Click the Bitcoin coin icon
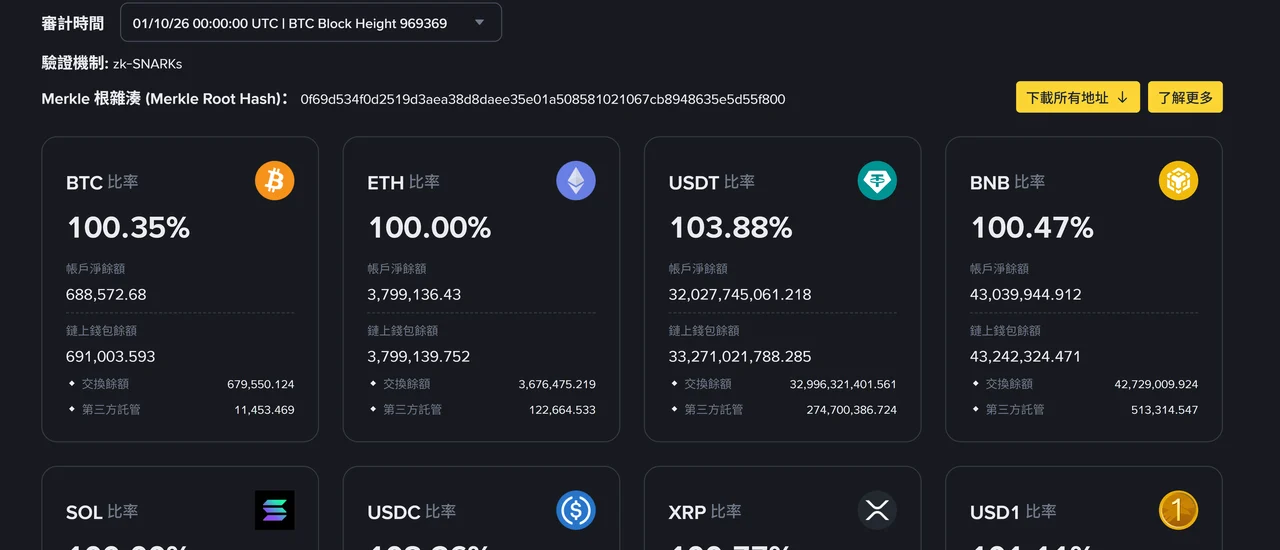This screenshot has width=1280, height=550. click(275, 181)
